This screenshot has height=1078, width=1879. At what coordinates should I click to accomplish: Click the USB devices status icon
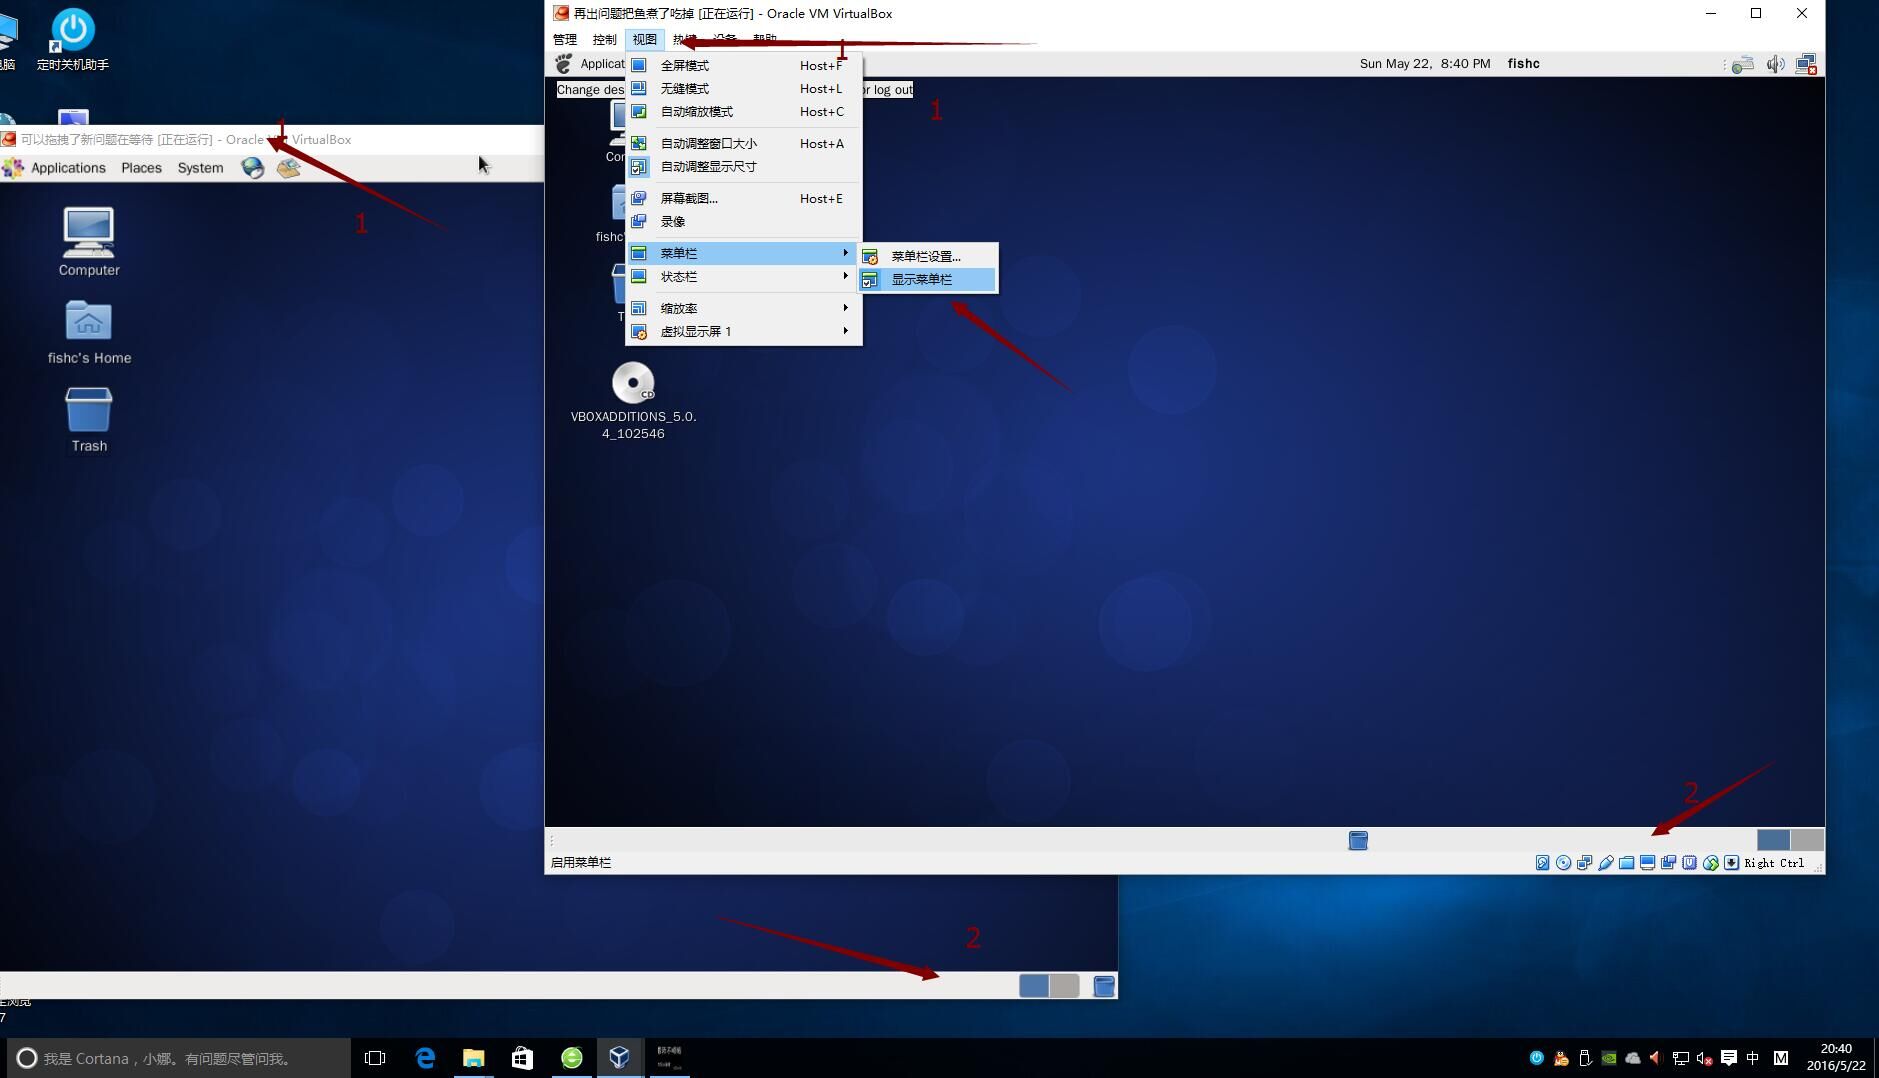(x=1605, y=863)
